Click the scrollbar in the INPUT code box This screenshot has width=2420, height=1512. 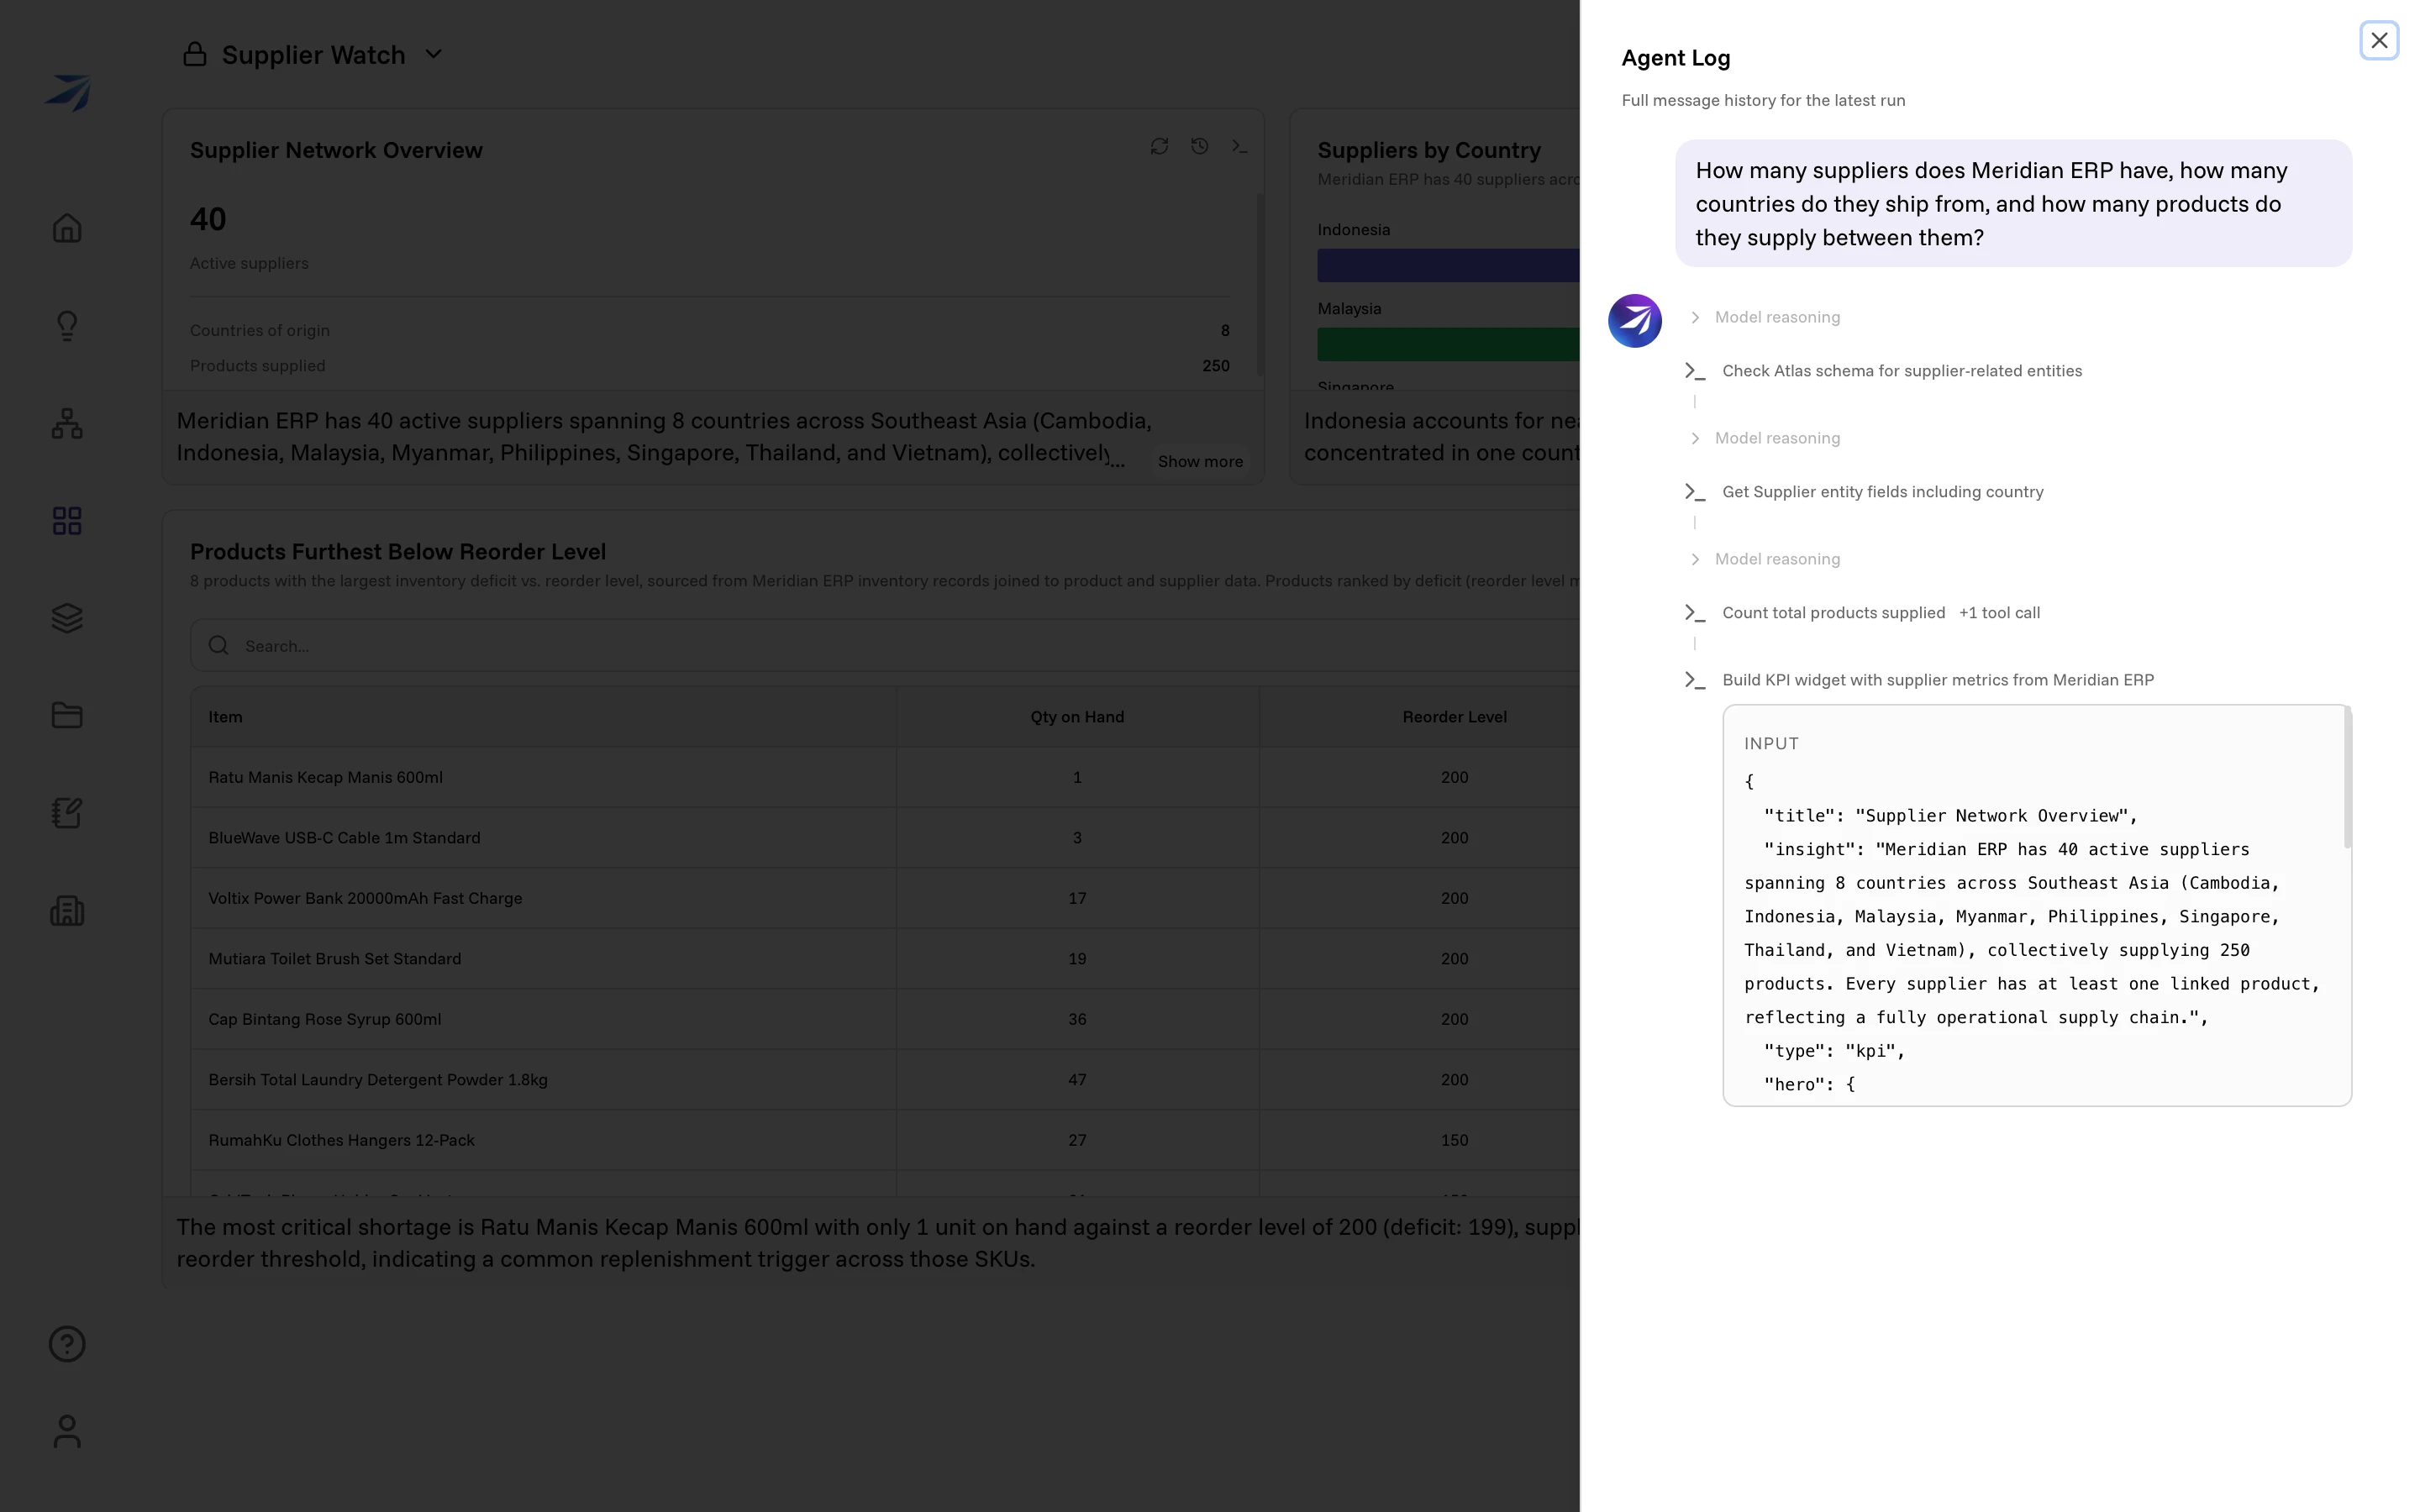click(x=2347, y=778)
